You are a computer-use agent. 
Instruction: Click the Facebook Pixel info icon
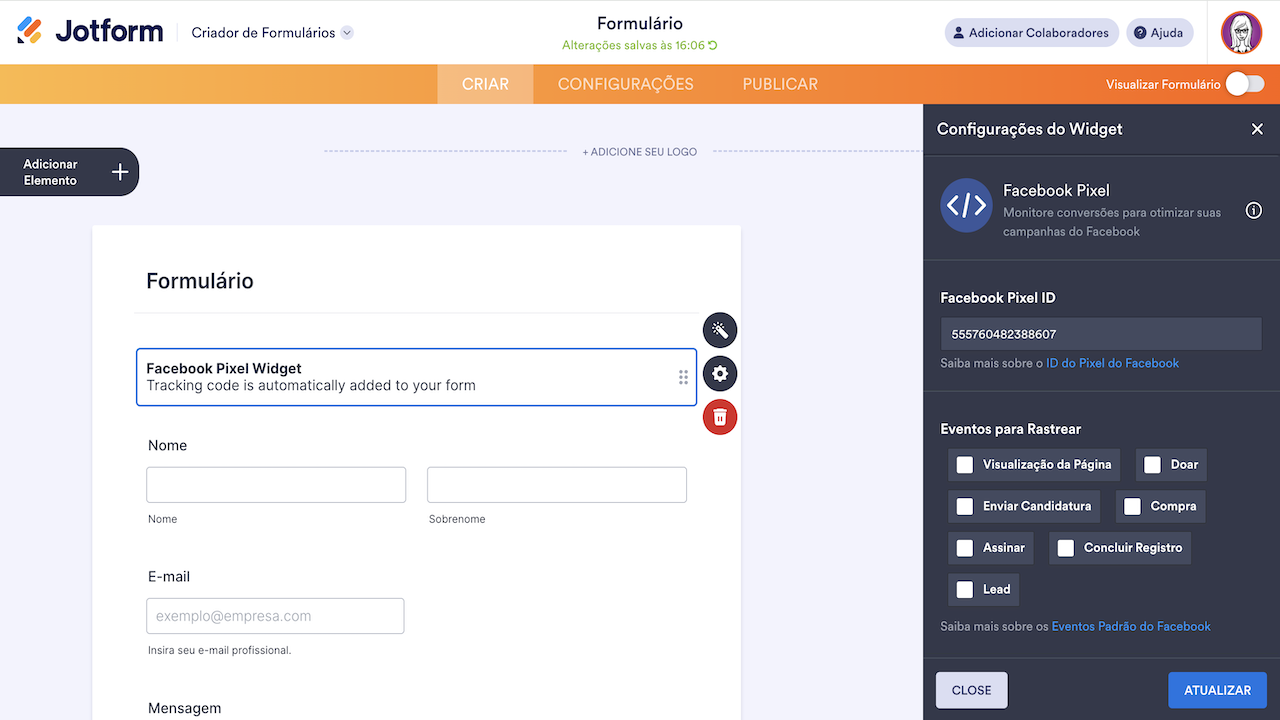pyautogui.click(x=1253, y=211)
